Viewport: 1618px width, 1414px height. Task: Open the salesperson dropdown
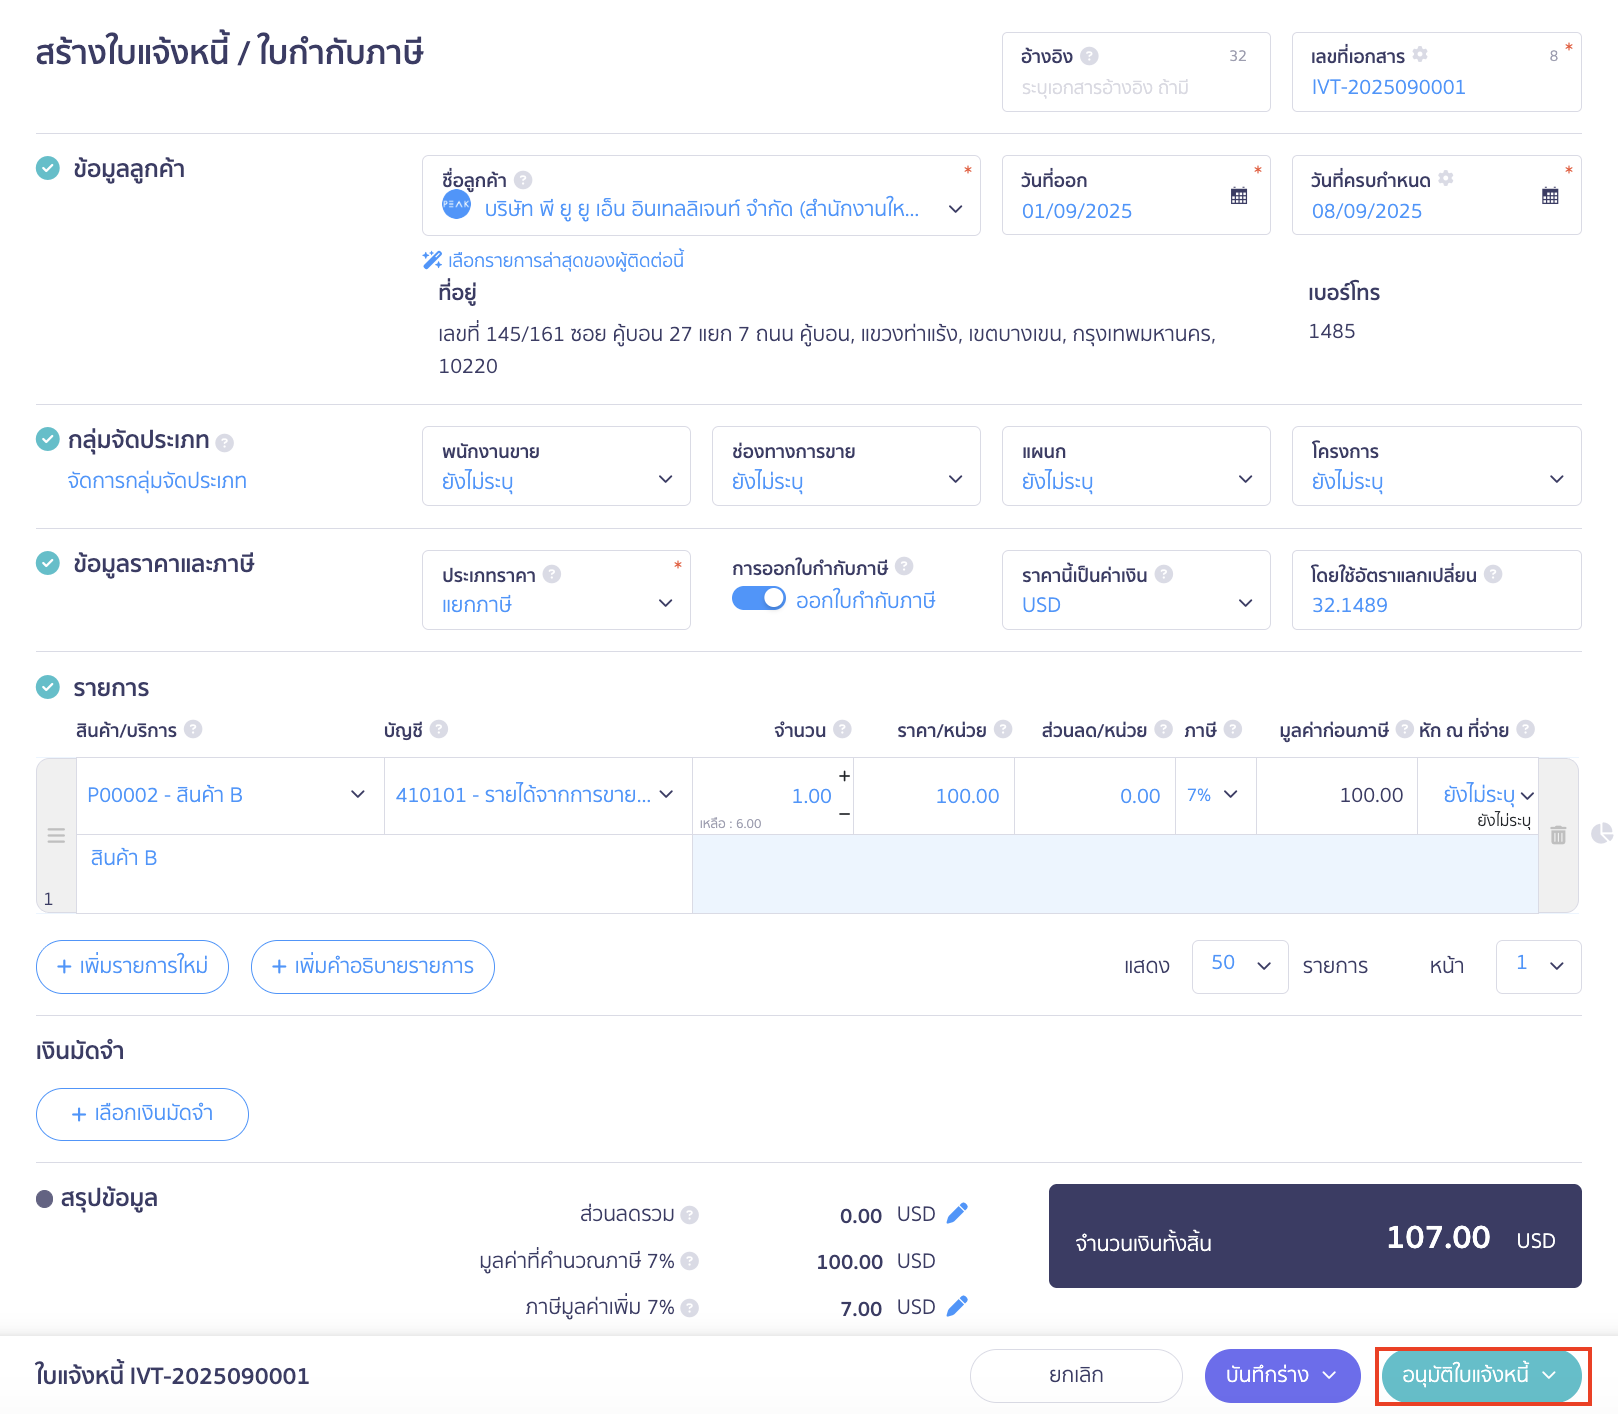click(556, 467)
